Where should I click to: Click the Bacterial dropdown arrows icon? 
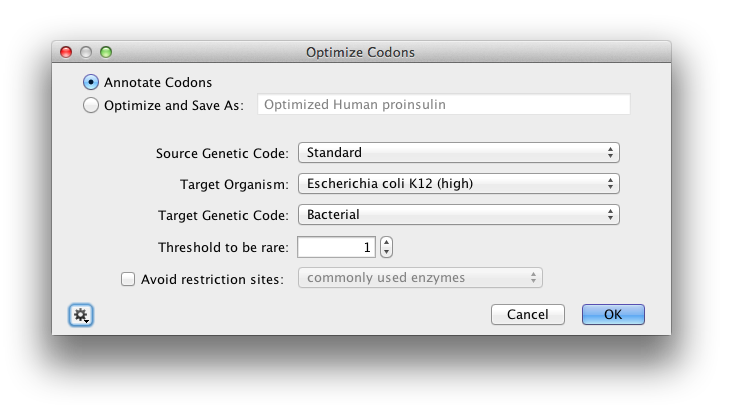610,215
